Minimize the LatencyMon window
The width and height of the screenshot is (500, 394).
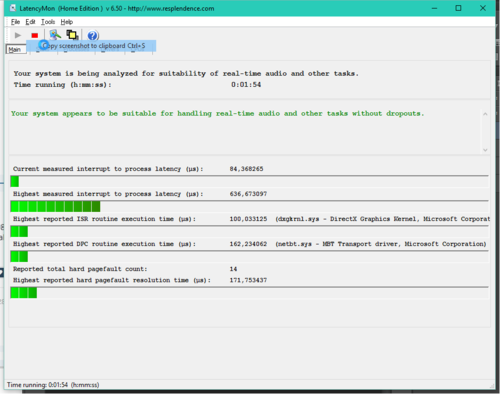434,8
